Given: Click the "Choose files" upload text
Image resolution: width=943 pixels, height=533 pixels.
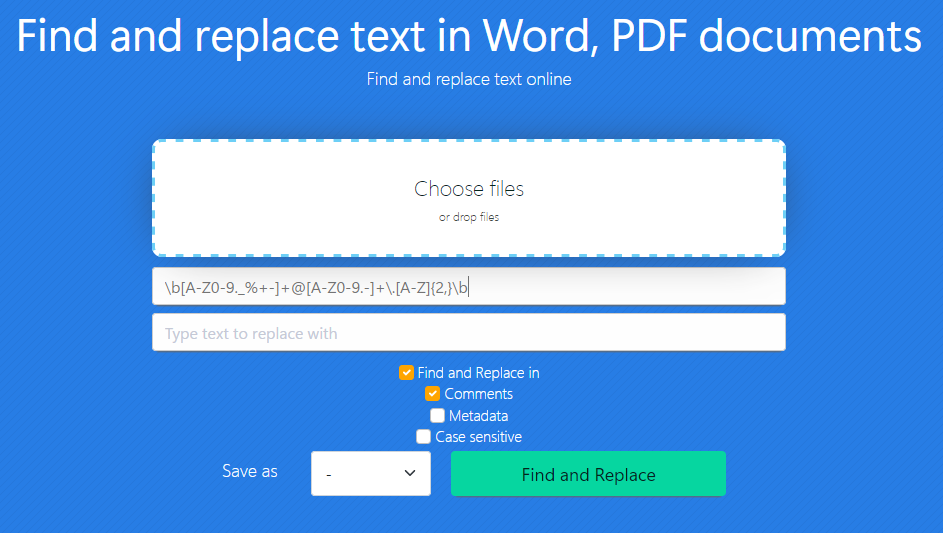Looking at the screenshot, I should pos(469,189).
